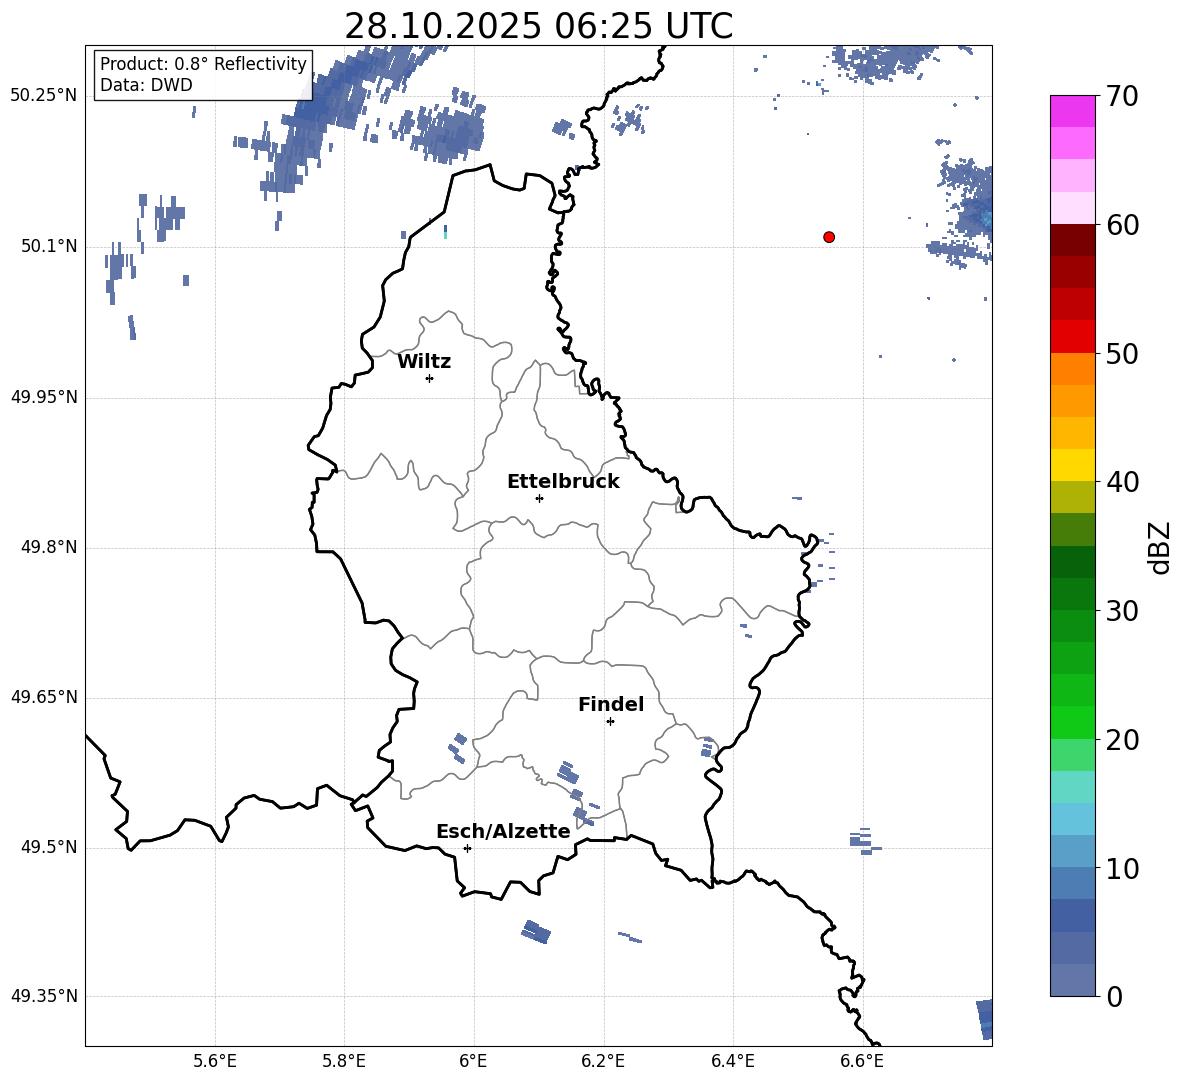The width and height of the screenshot is (1184, 1081).
Task: Click the 6.6°E longitude label
Action: 862,1061
